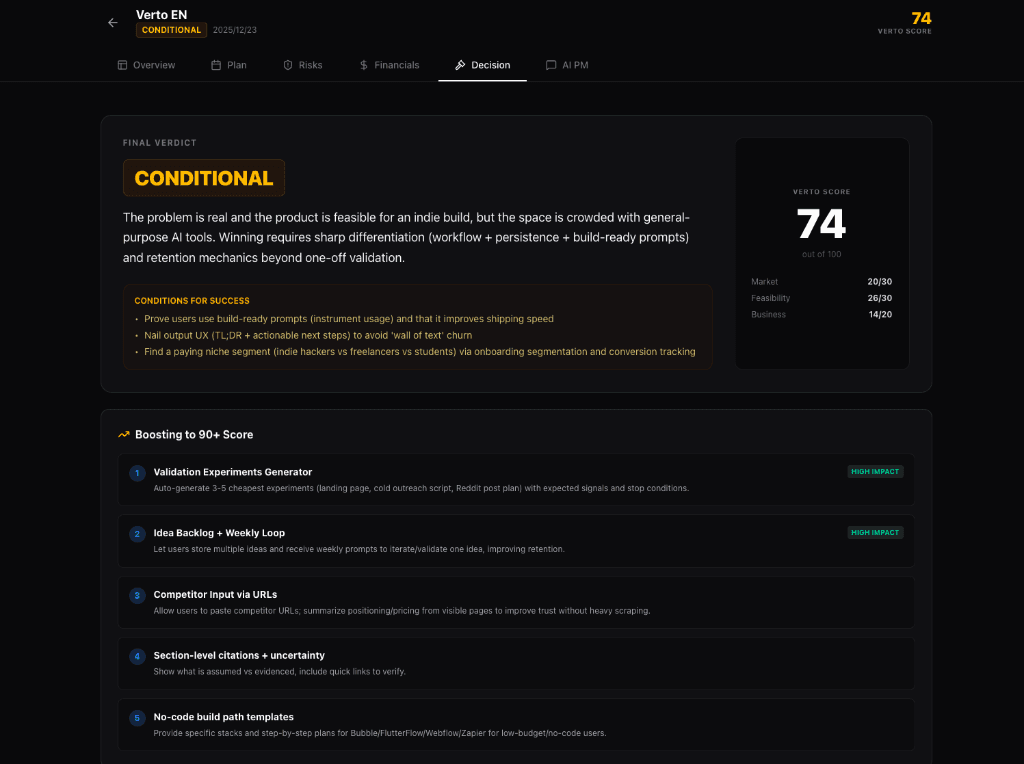Open the Overview tab
Image resolution: width=1024 pixels, height=764 pixels.
146,65
